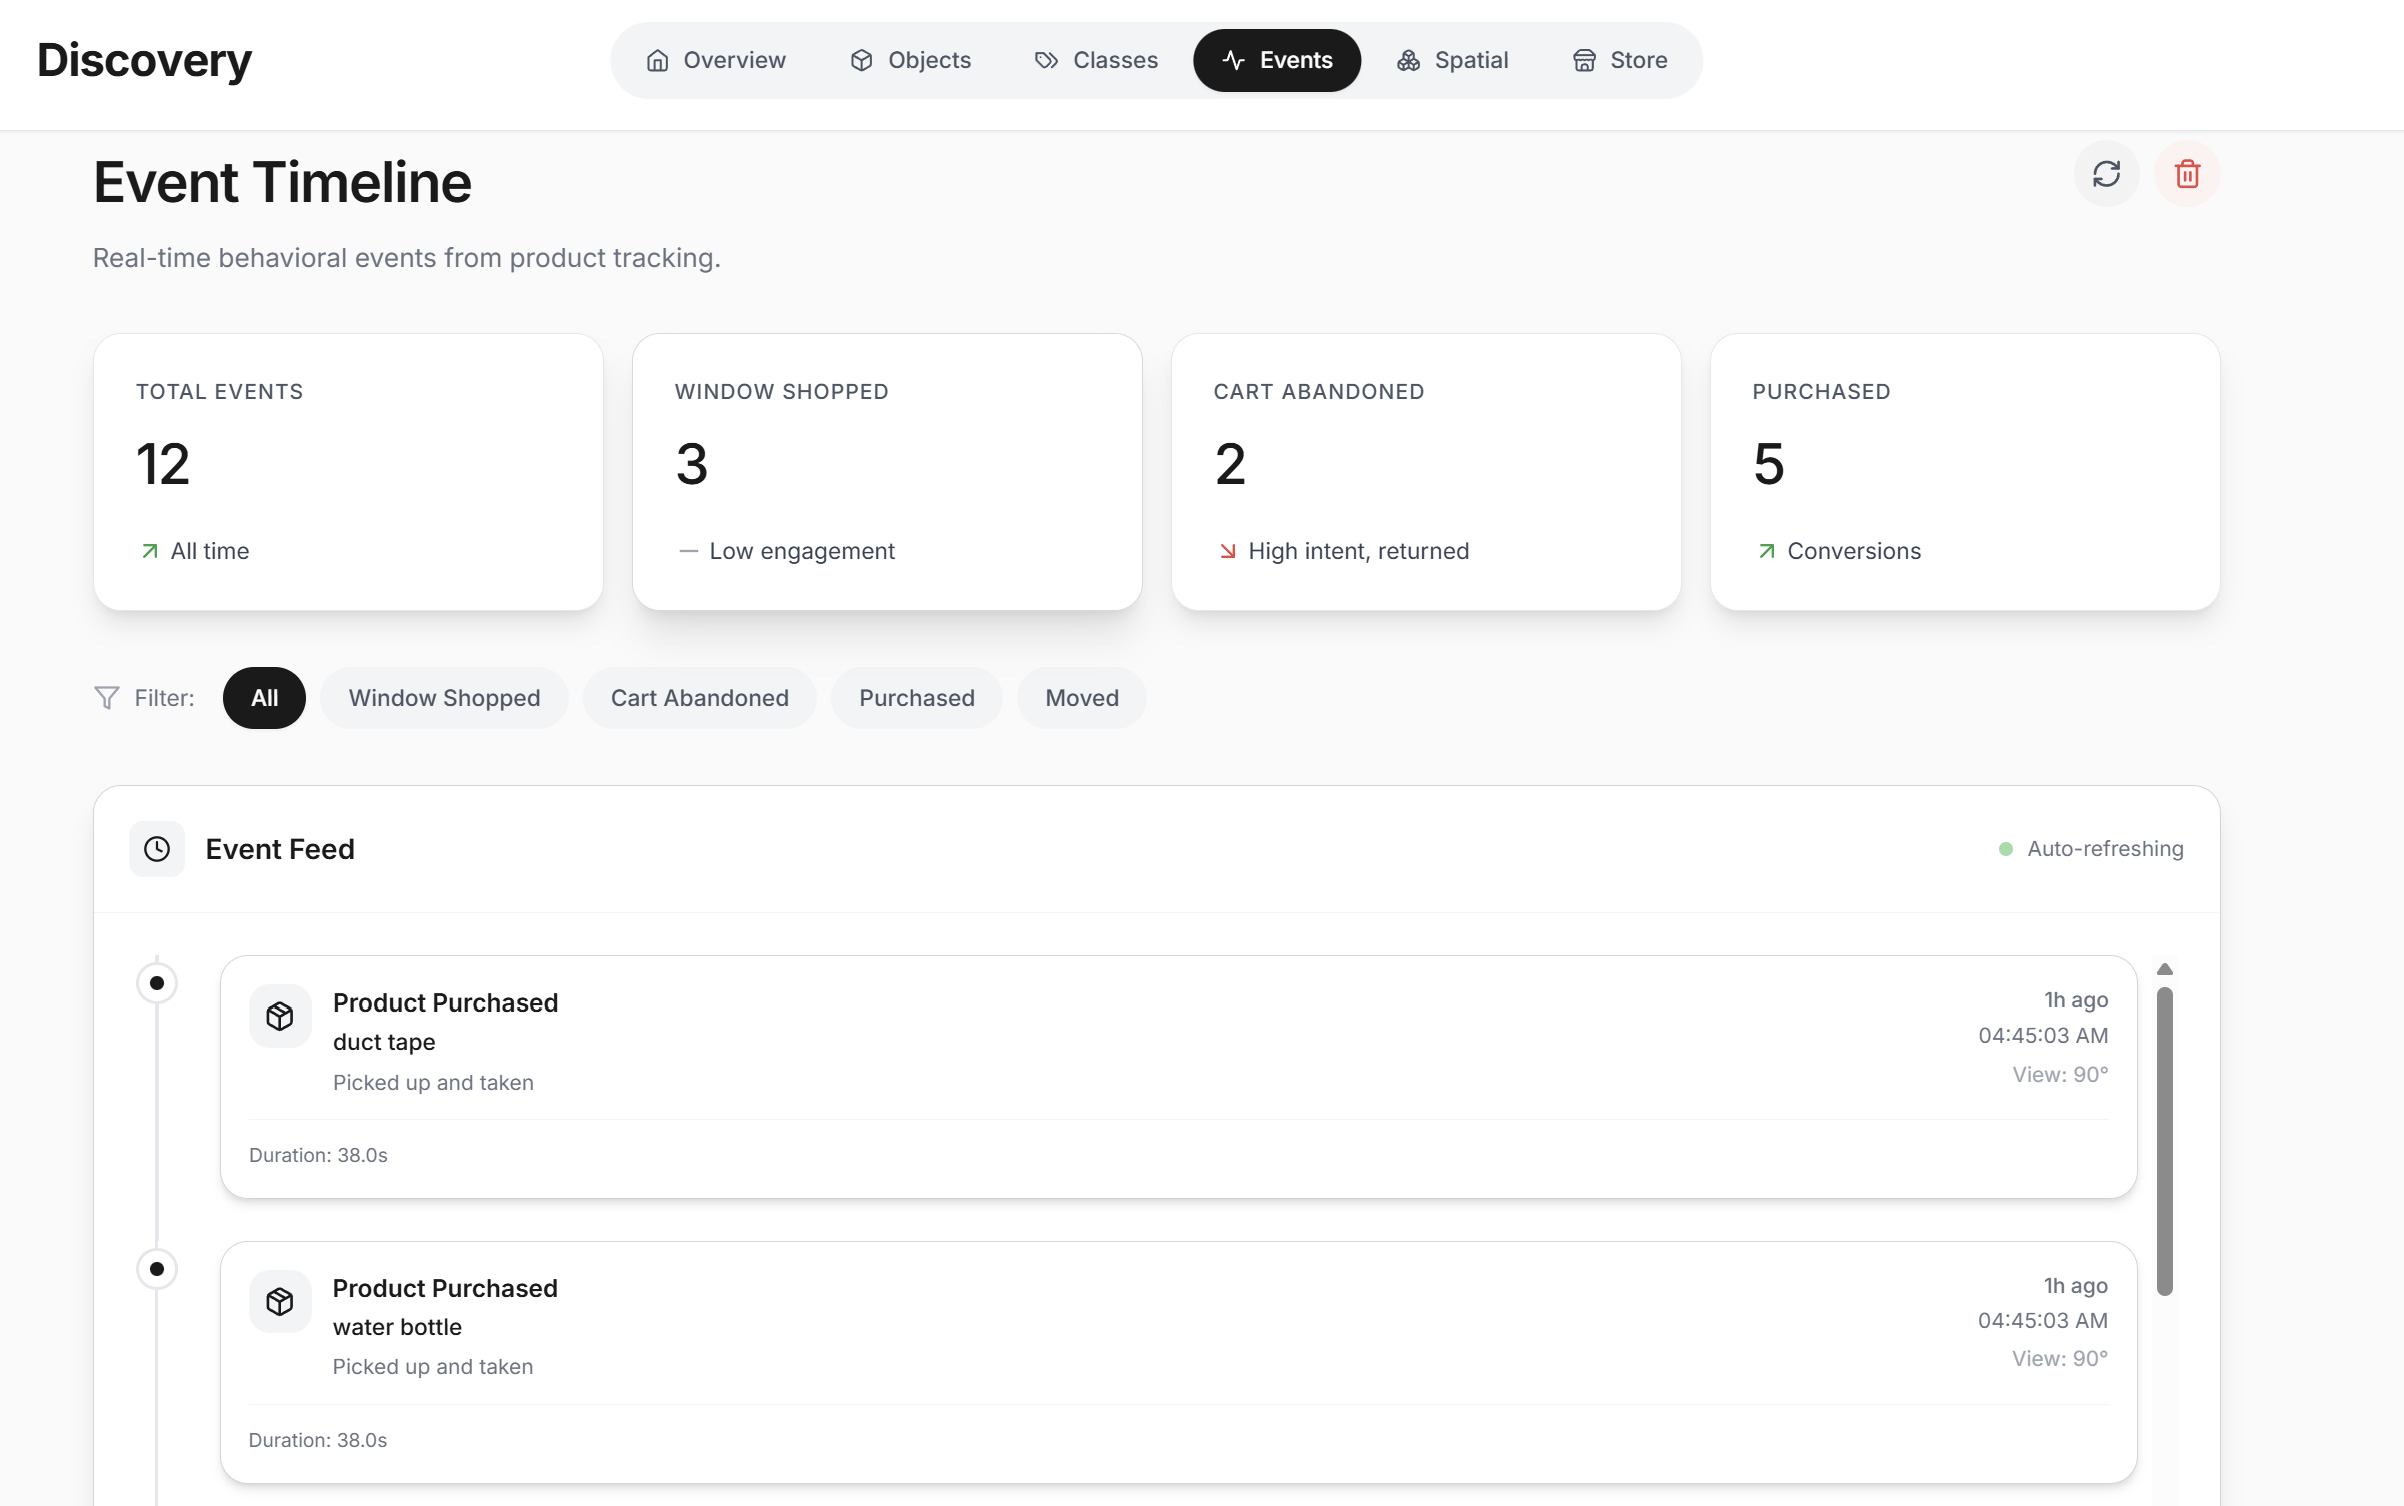Image resolution: width=2404 pixels, height=1506 pixels.
Task: Filter events by Window Shopped
Action: [x=444, y=698]
